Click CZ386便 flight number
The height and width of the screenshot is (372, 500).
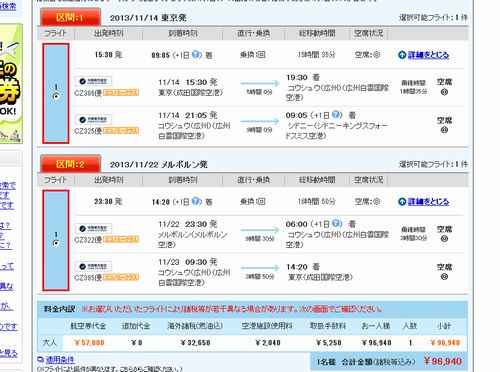pyautogui.click(x=88, y=93)
